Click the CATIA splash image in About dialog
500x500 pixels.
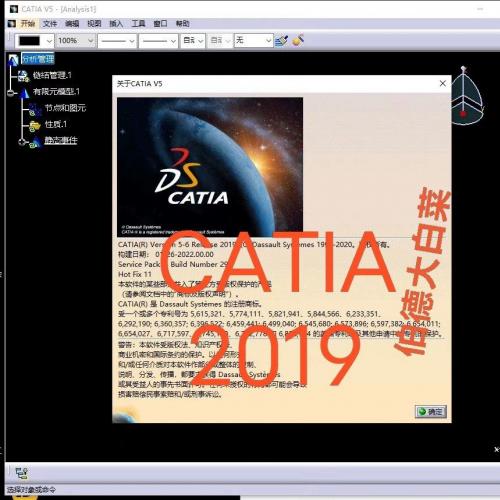[x=210, y=167]
